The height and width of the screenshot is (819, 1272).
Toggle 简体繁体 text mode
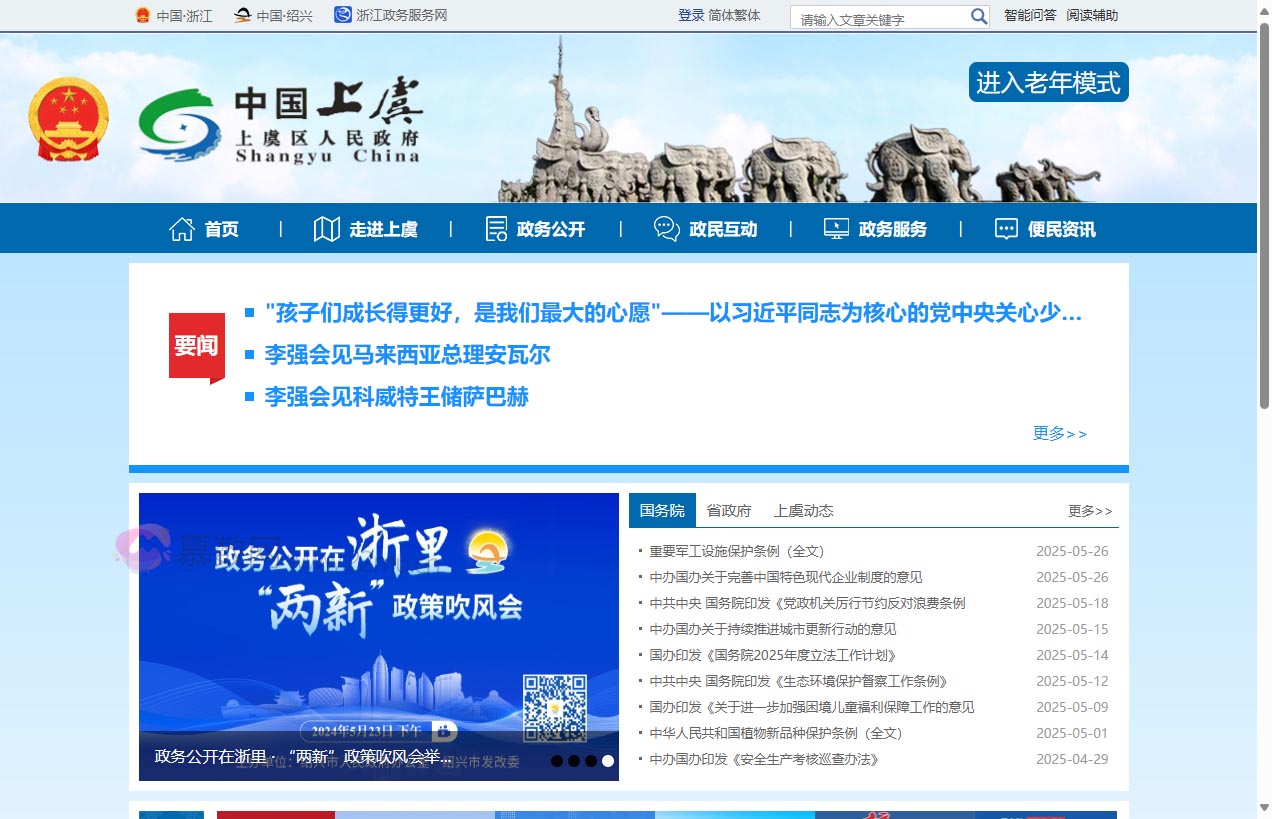[x=732, y=16]
